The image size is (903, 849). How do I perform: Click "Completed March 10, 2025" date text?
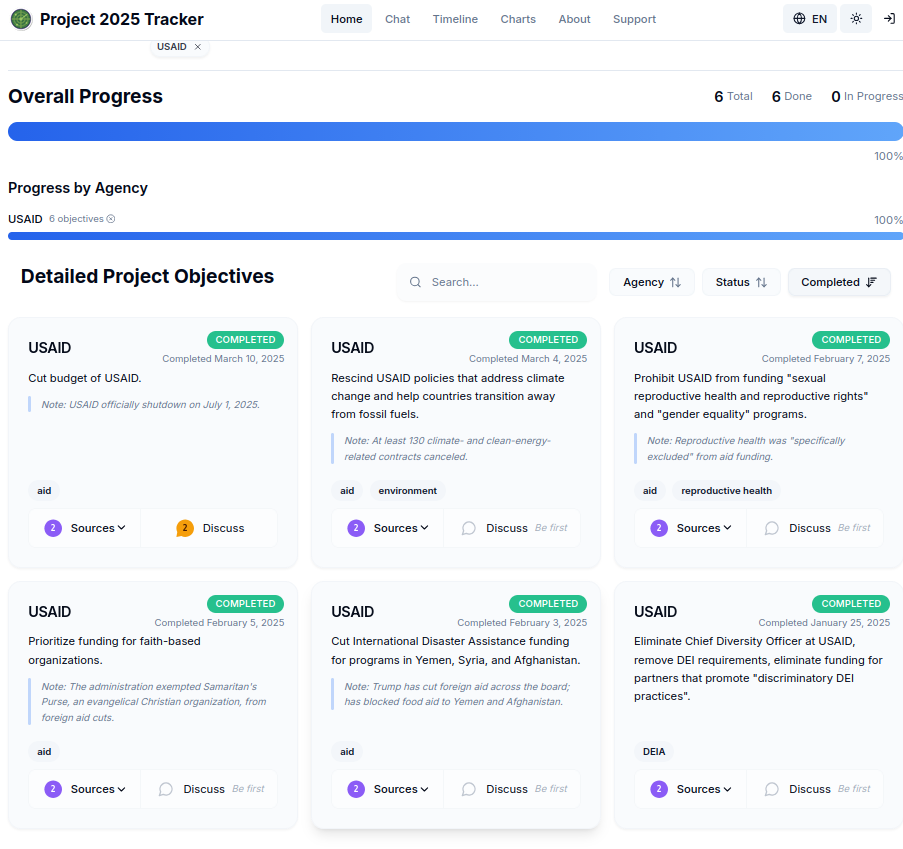coord(223,358)
